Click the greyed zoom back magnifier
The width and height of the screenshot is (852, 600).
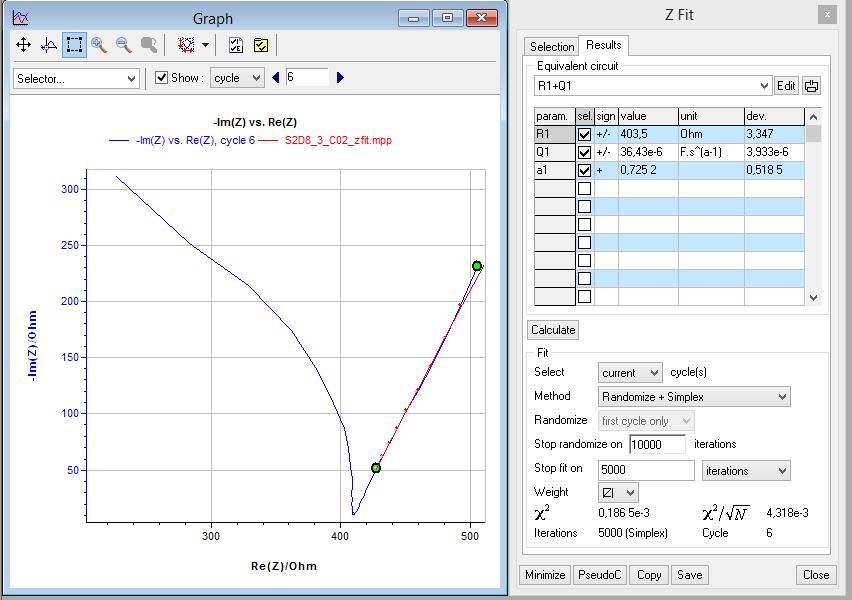coord(148,45)
